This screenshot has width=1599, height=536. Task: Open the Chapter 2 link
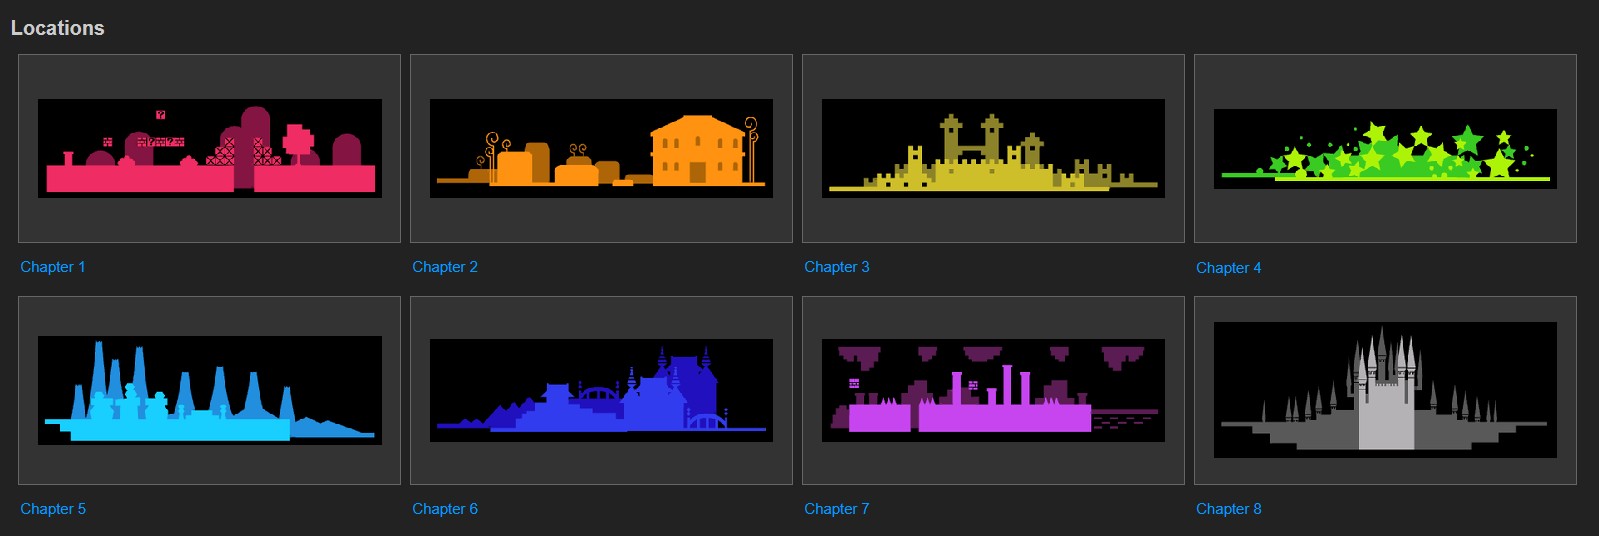[x=445, y=267]
